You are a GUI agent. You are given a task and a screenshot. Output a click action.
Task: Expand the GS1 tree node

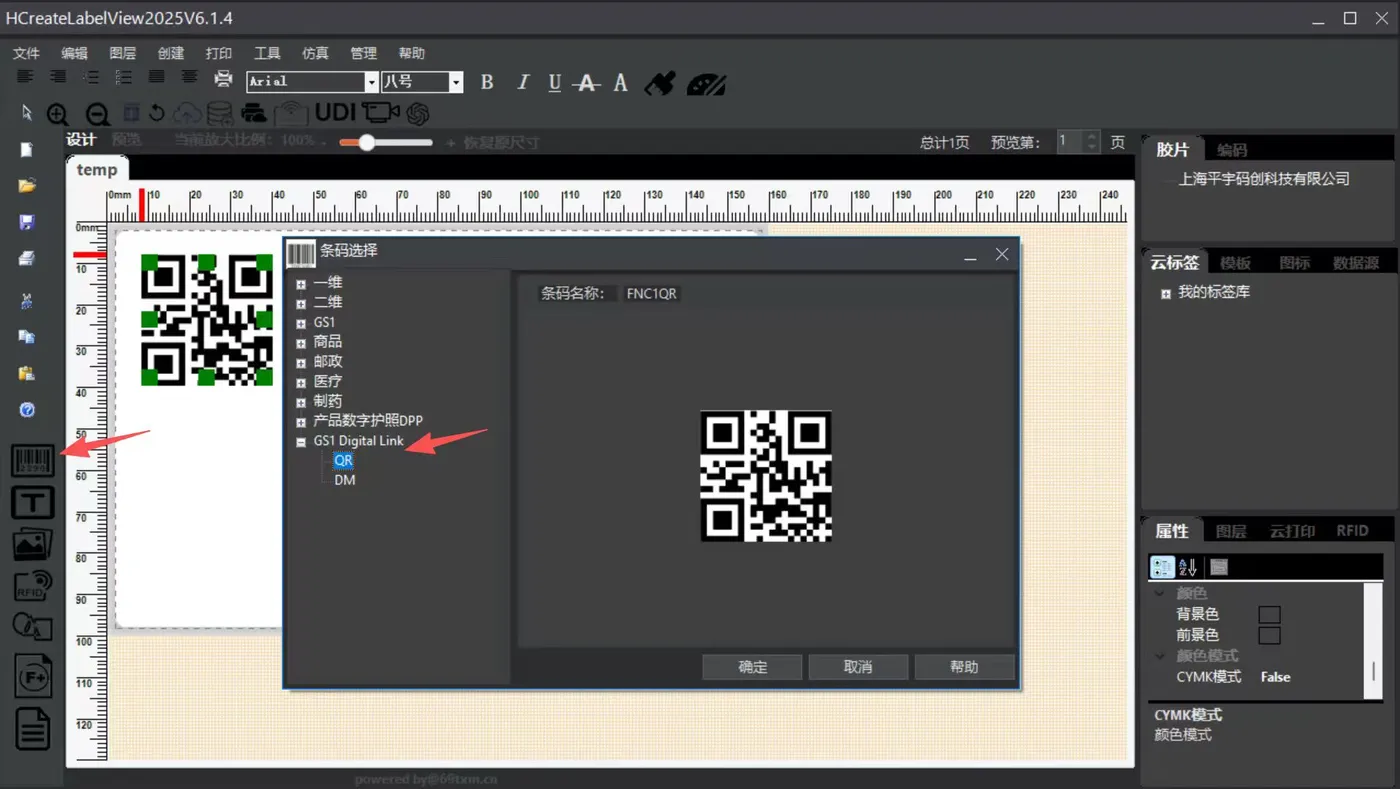301,323
